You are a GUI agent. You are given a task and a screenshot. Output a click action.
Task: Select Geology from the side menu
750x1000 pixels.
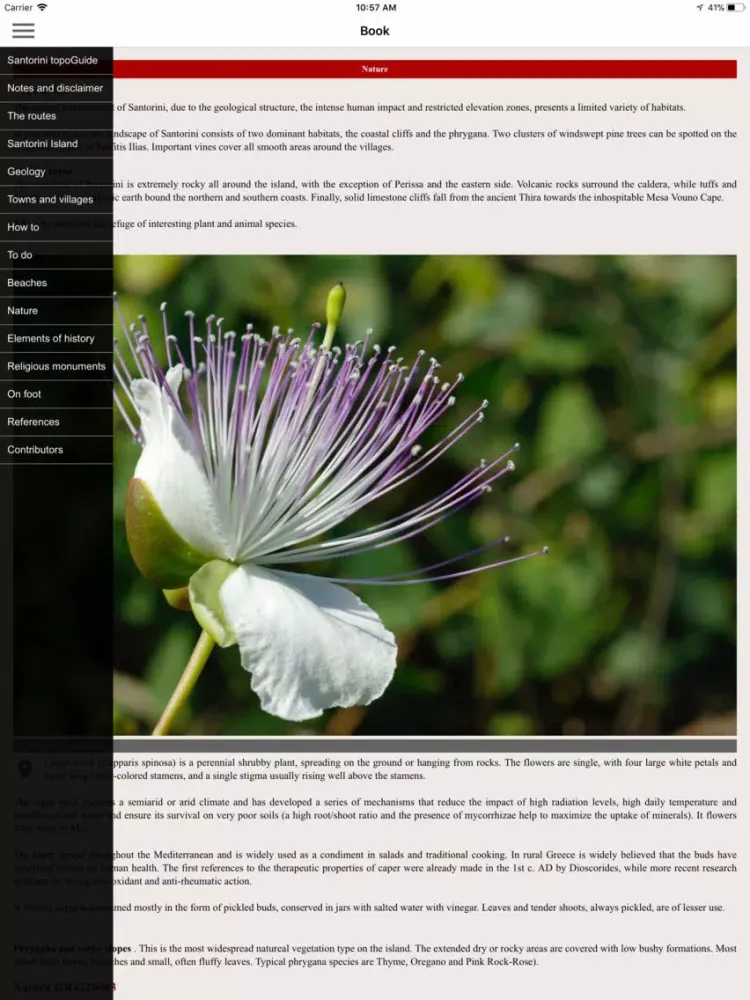pos(56,172)
